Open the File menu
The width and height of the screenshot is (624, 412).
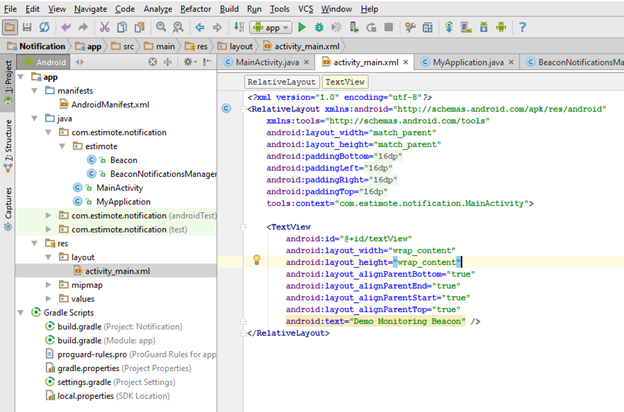[x=10, y=9]
